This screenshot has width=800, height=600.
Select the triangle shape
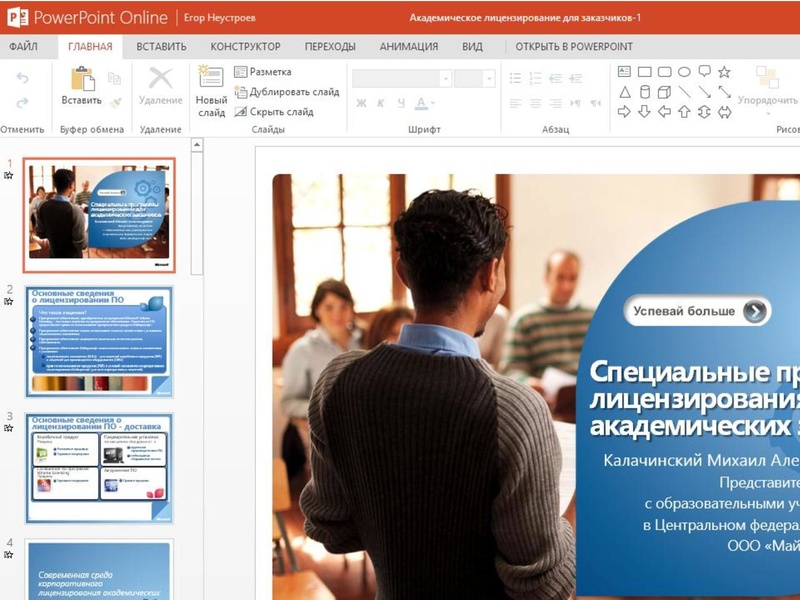[624, 92]
